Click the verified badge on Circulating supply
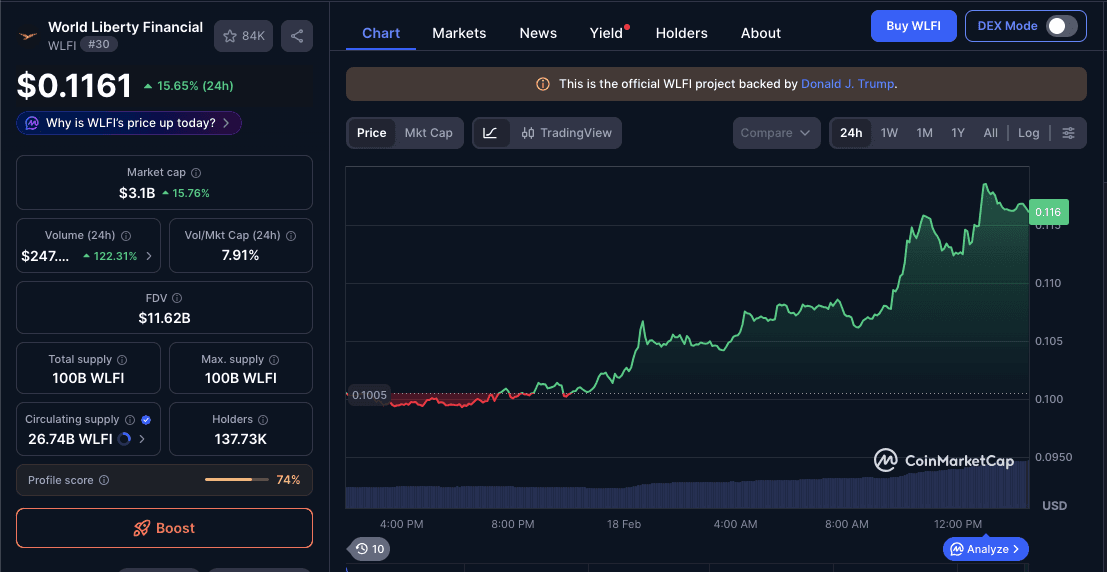The width and height of the screenshot is (1107, 572). point(146,419)
